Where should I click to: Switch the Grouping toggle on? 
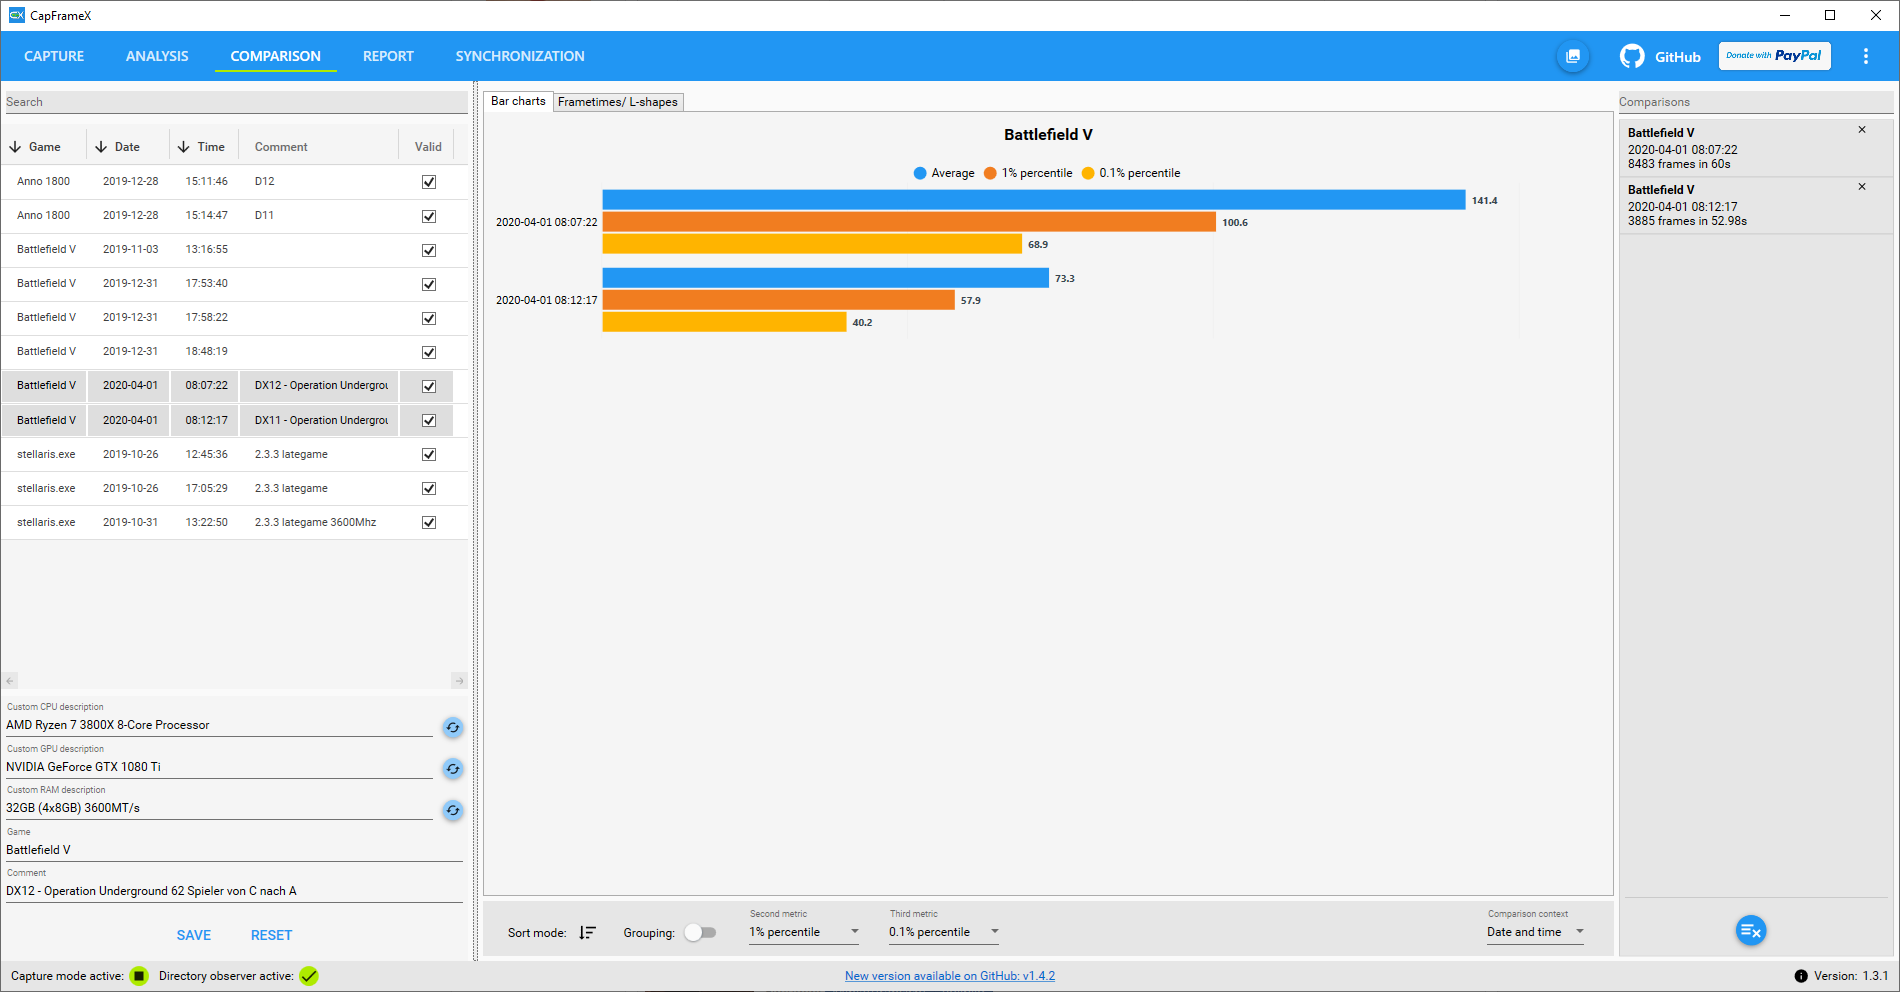pos(700,932)
